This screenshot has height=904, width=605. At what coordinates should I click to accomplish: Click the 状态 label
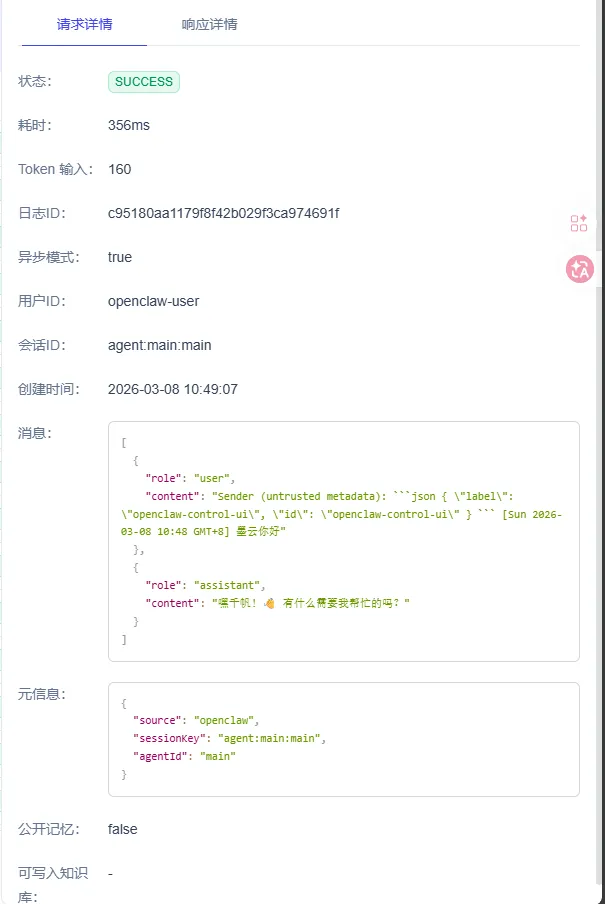pos(35,81)
